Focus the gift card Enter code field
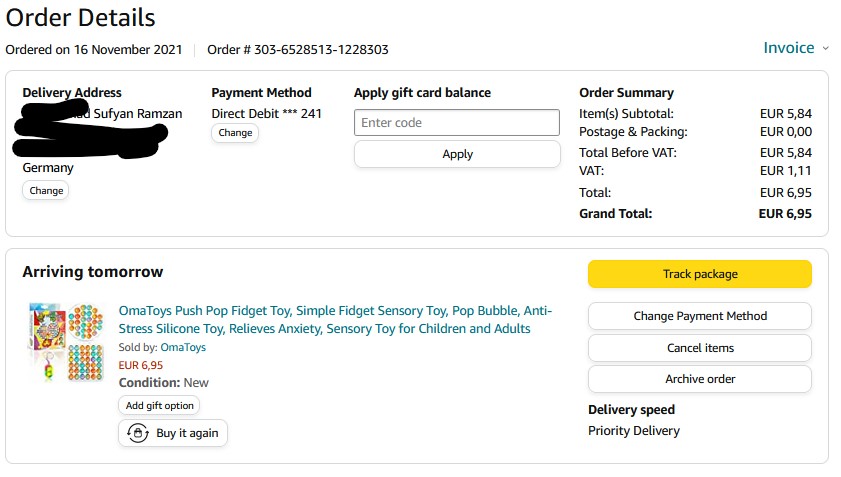 (457, 123)
